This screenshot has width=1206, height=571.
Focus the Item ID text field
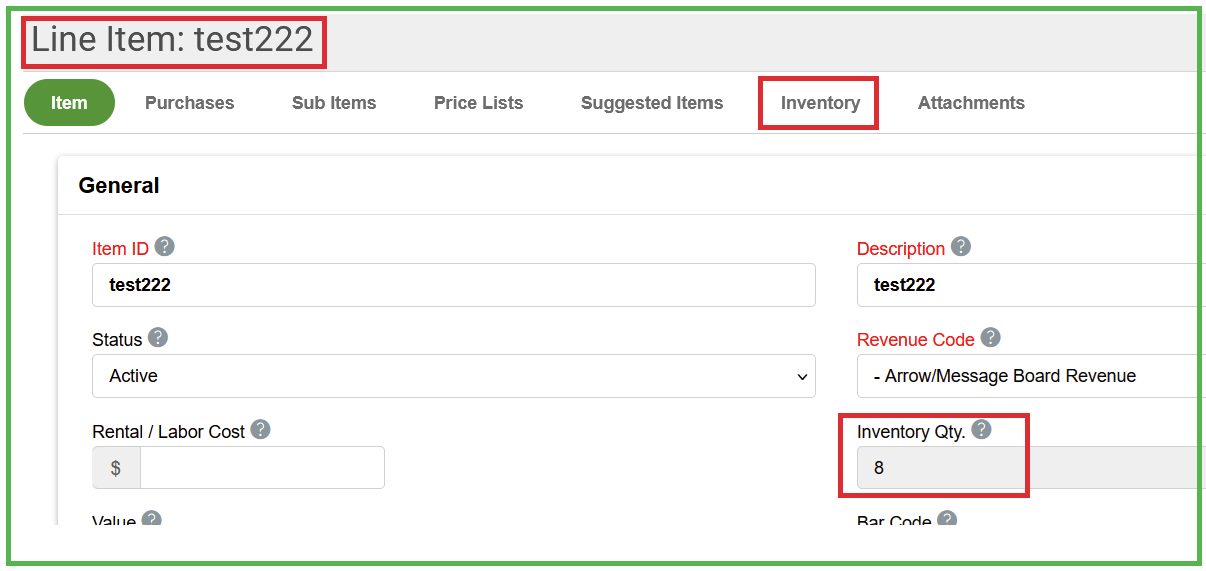click(x=454, y=285)
